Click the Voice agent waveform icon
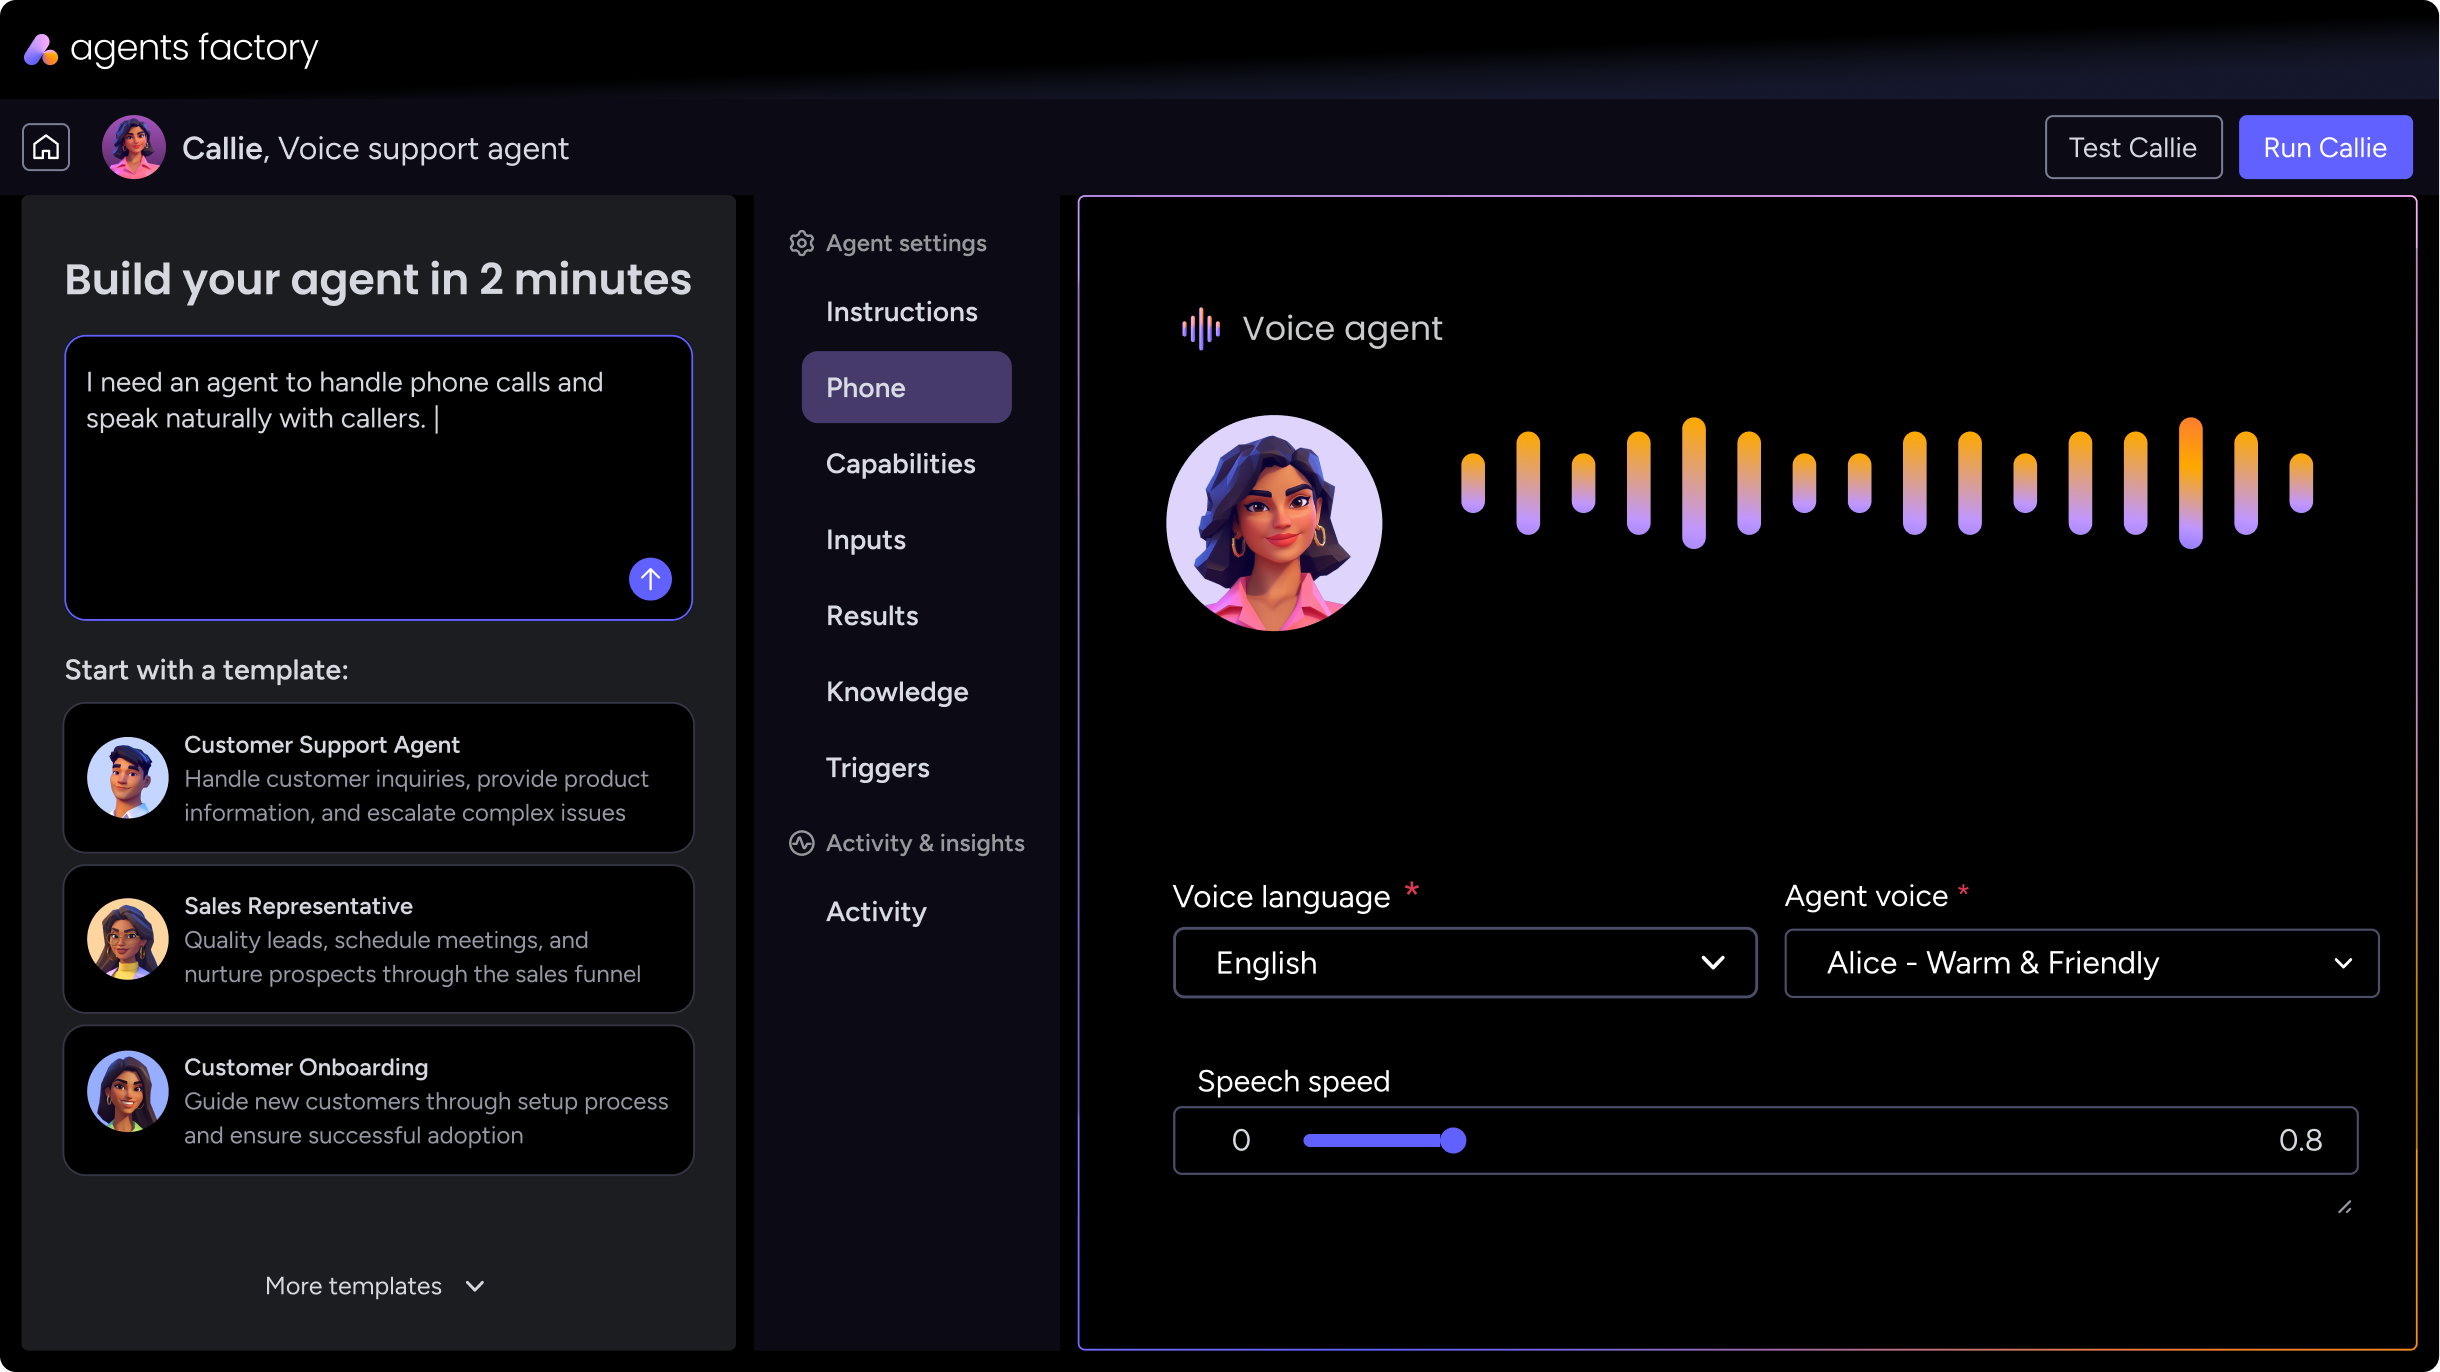The height and width of the screenshot is (1372, 2440). (1200, 328)
